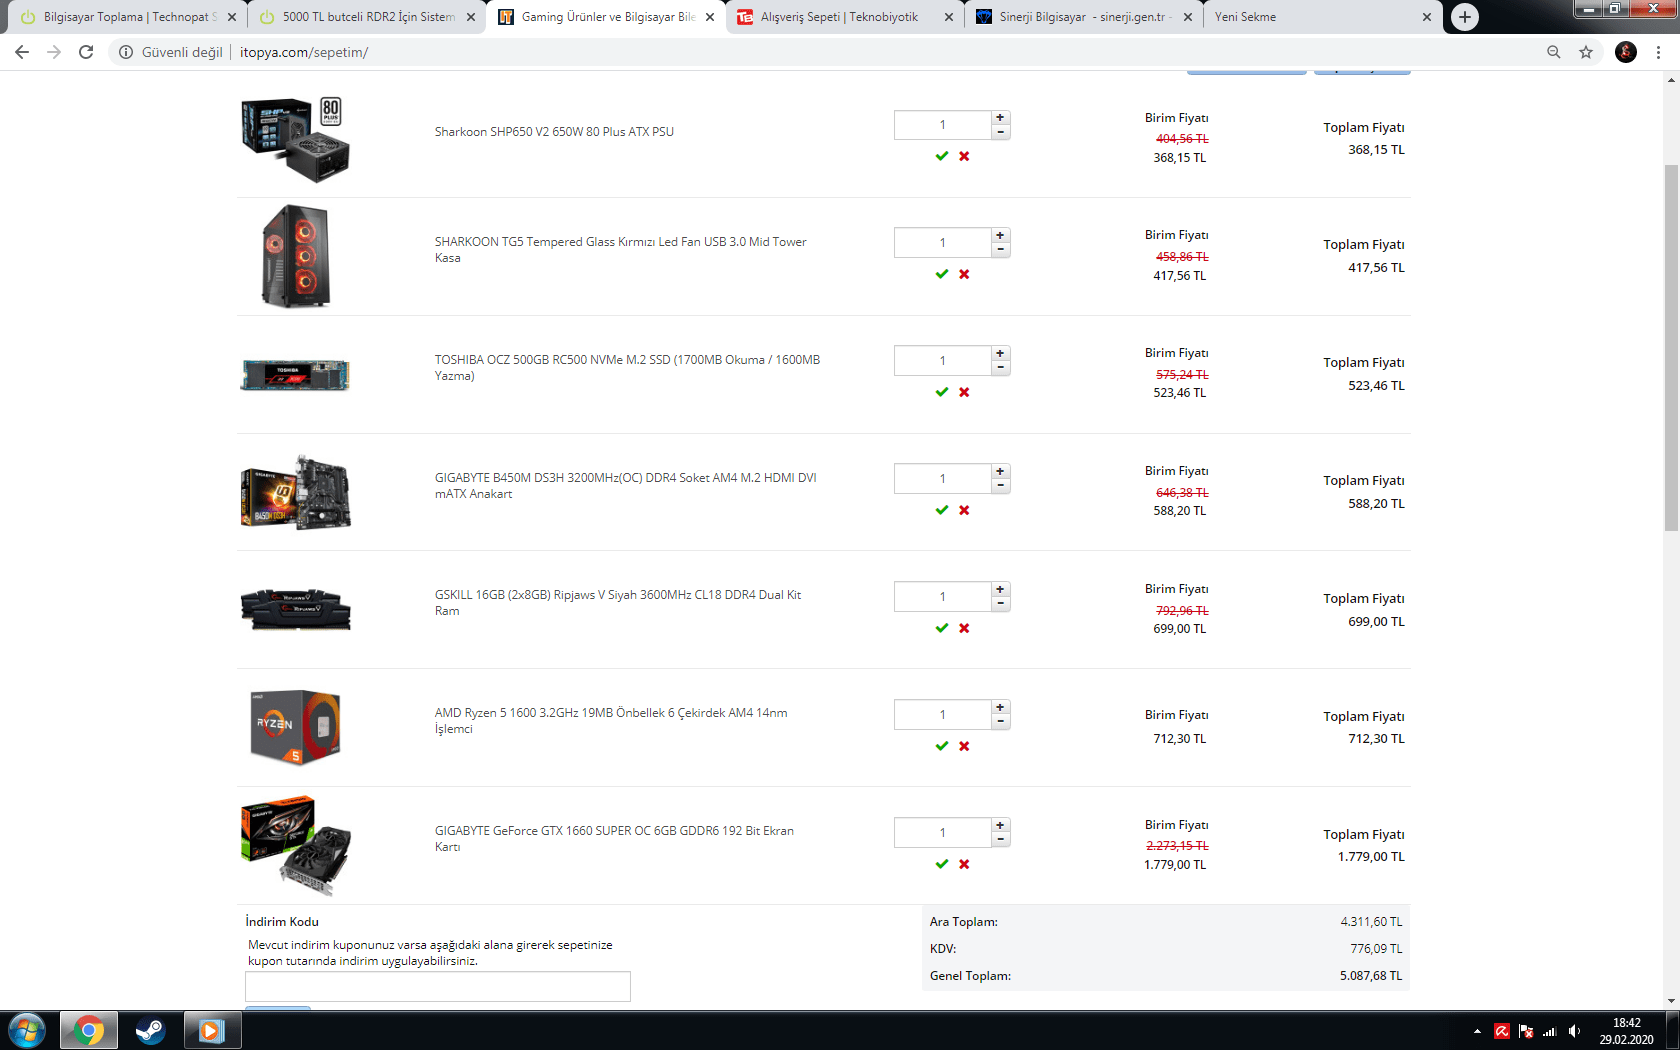Open GSKILL 16GB Ripjaws V RAM link
The image size is (1680, 1050).
617,603
